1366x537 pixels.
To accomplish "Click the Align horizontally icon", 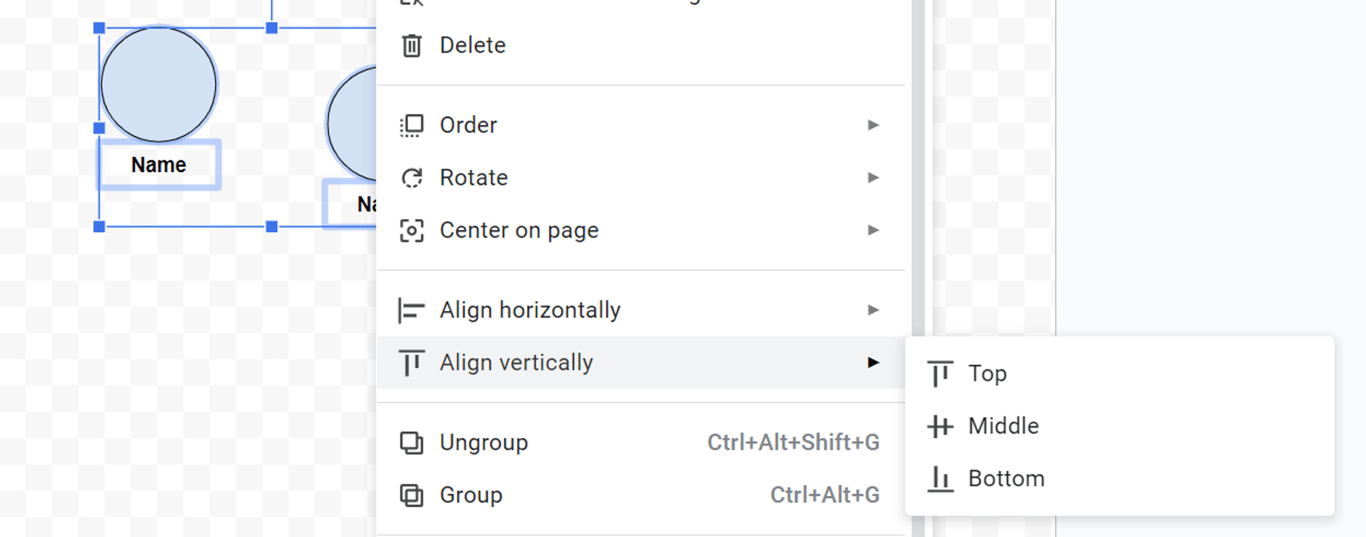I will point(411,310).
